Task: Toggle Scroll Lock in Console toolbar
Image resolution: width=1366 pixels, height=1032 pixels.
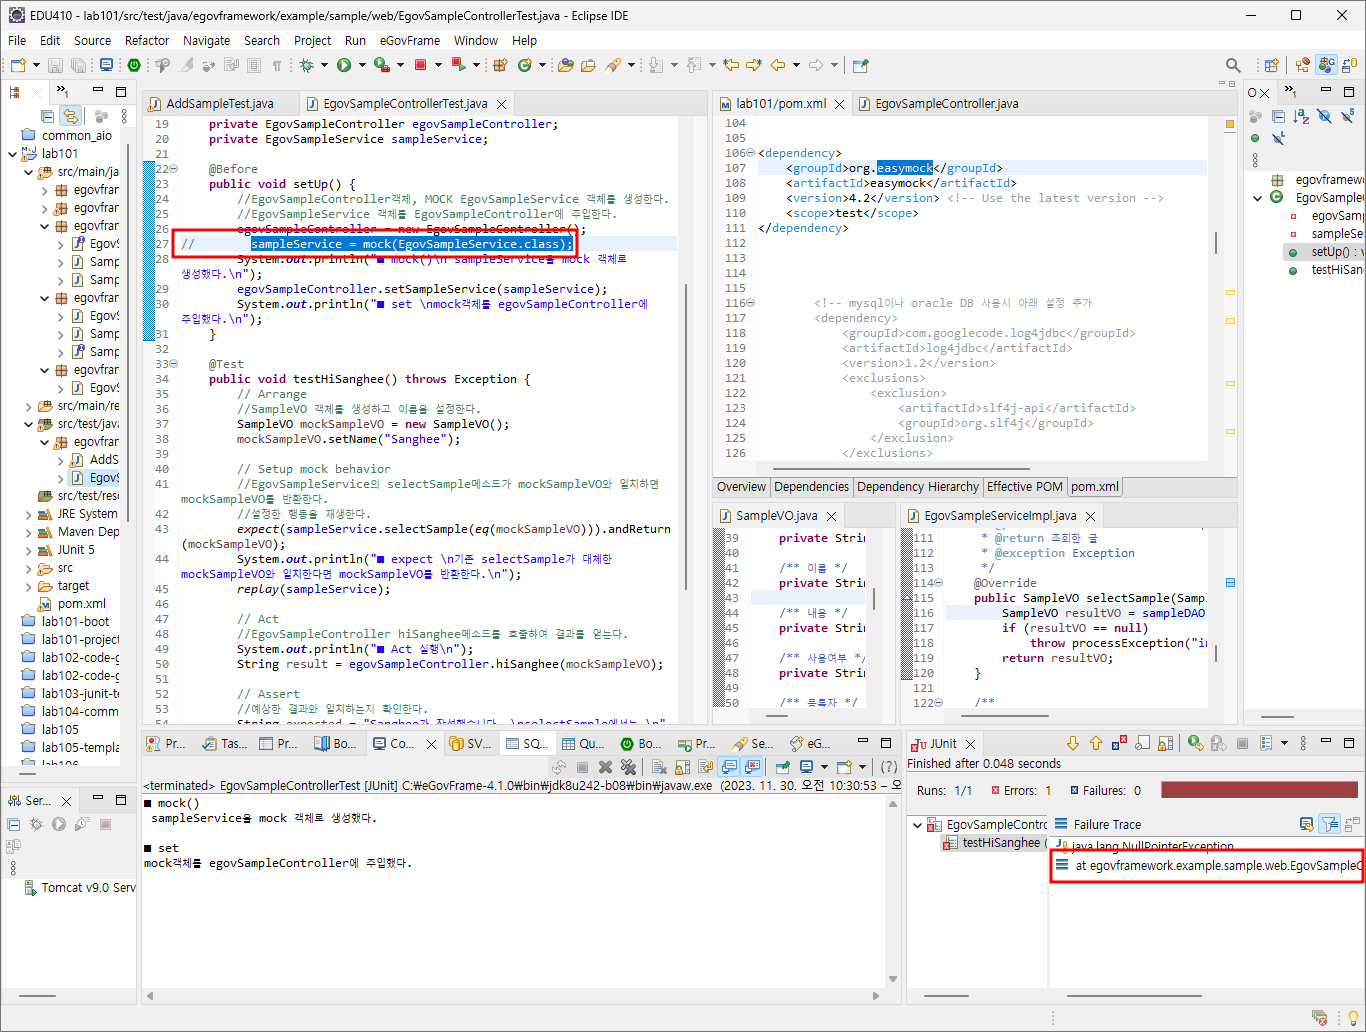Action: click(x=682, y=767)
